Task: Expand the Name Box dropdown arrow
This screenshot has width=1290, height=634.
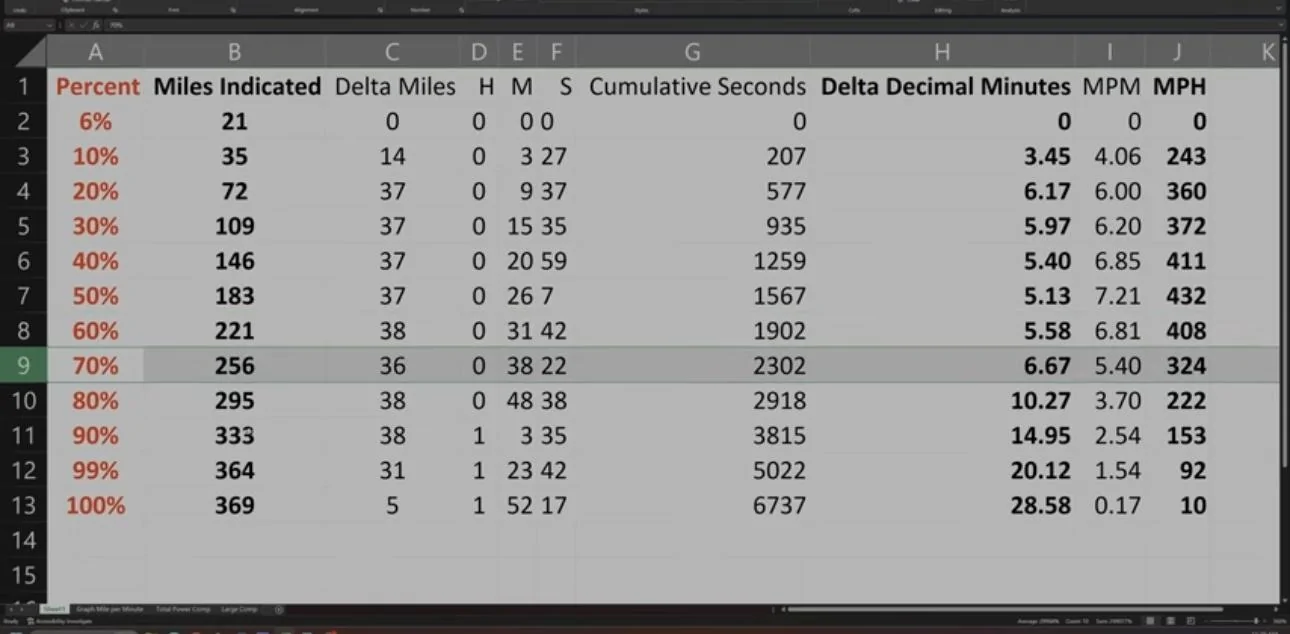Action: click(x=49, y=24)
